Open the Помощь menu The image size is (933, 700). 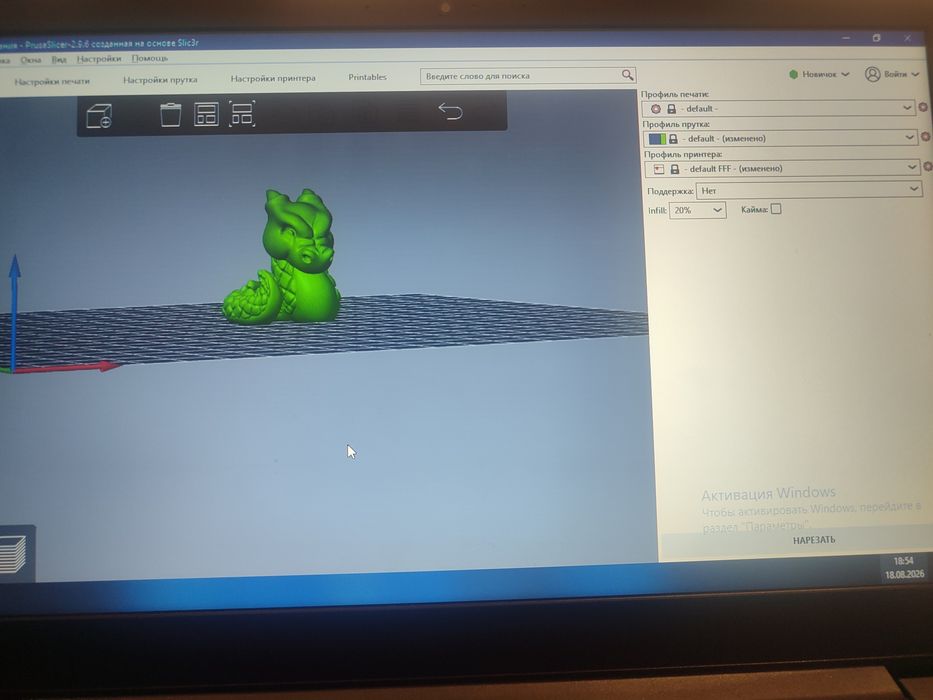pyautogui.click(x=150, y=58)
